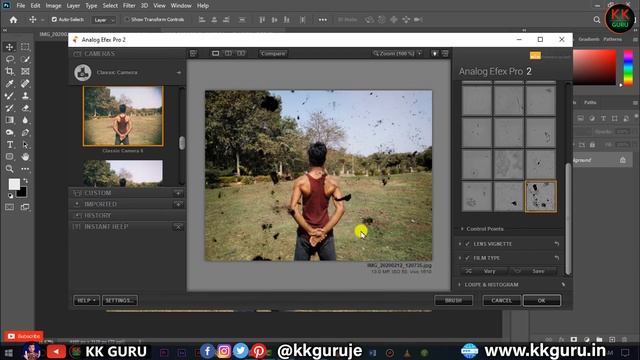Open the SETTINGS... button
The width and height of the screenshot is (640, 360).
(120, 300)
